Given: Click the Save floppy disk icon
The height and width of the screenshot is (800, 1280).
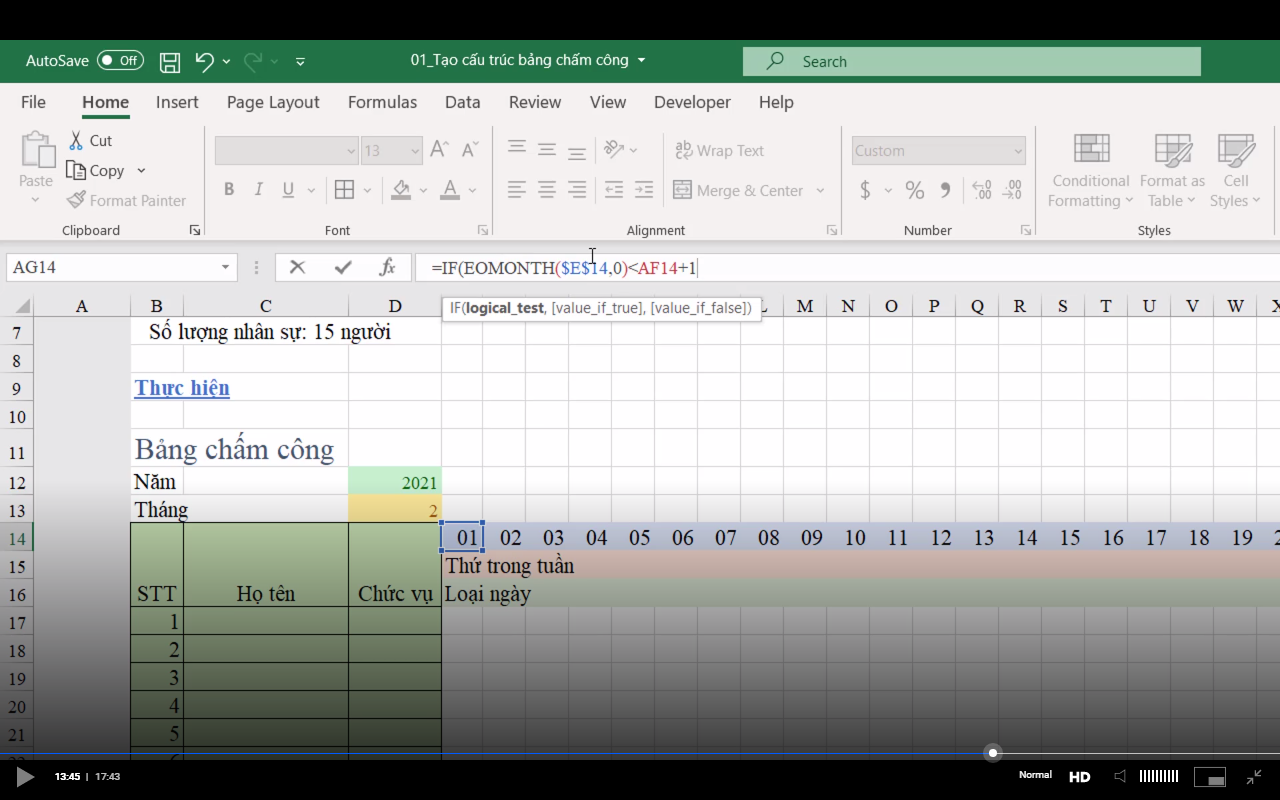Looking at the screenshot, I should [x=170, y=62].
